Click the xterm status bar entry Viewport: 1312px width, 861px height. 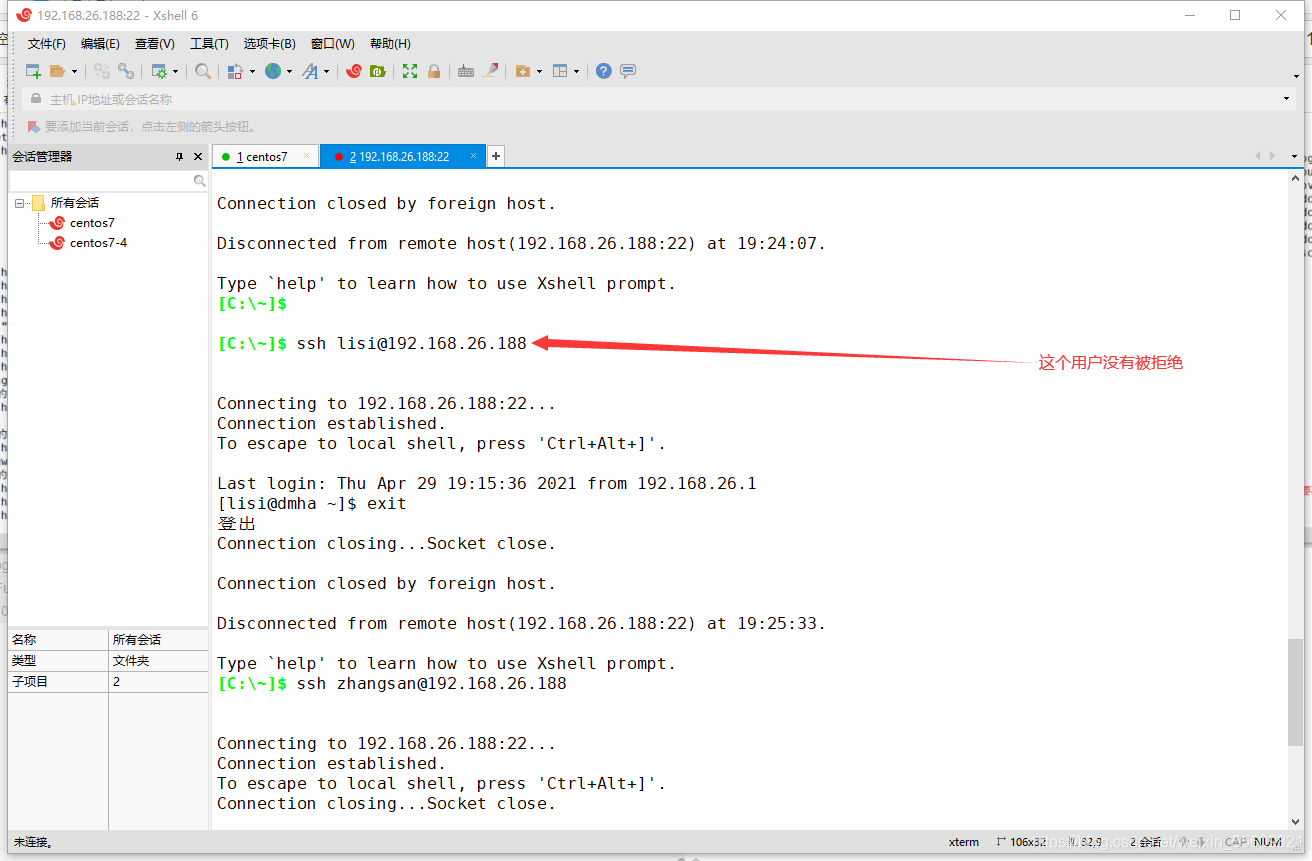pos(964,842)
